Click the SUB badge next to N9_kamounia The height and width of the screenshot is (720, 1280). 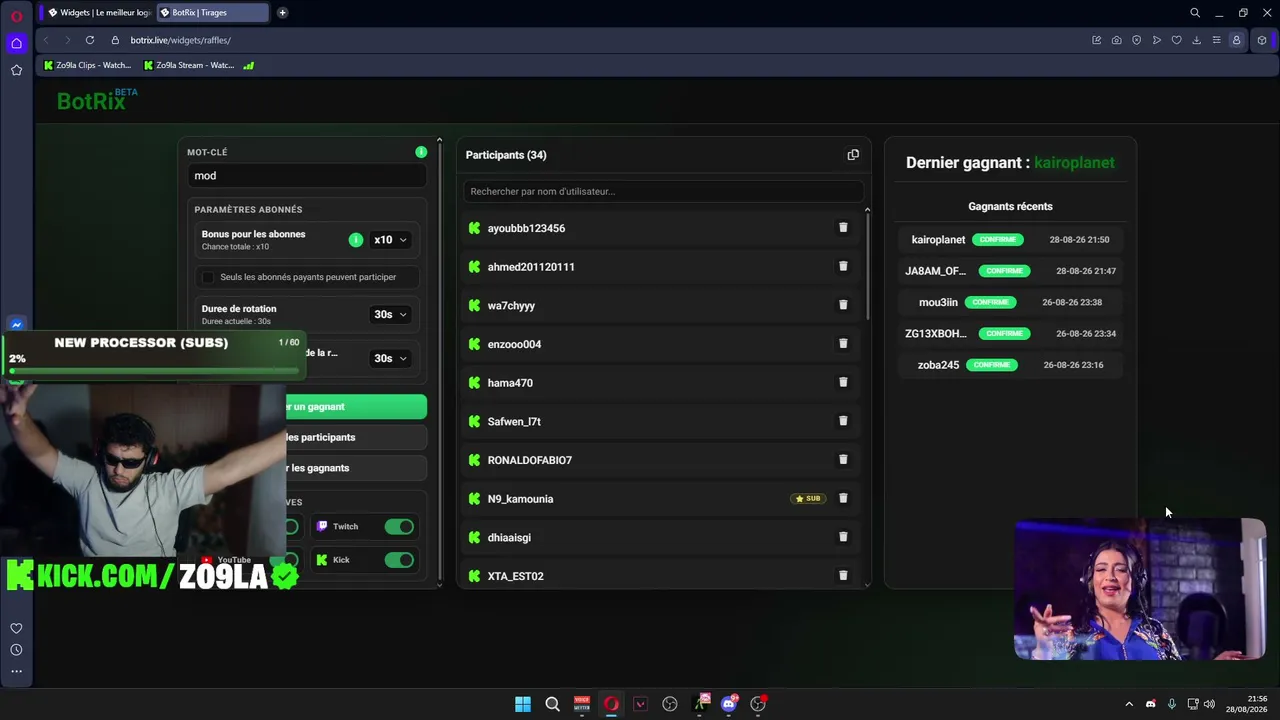click(808, 498)
